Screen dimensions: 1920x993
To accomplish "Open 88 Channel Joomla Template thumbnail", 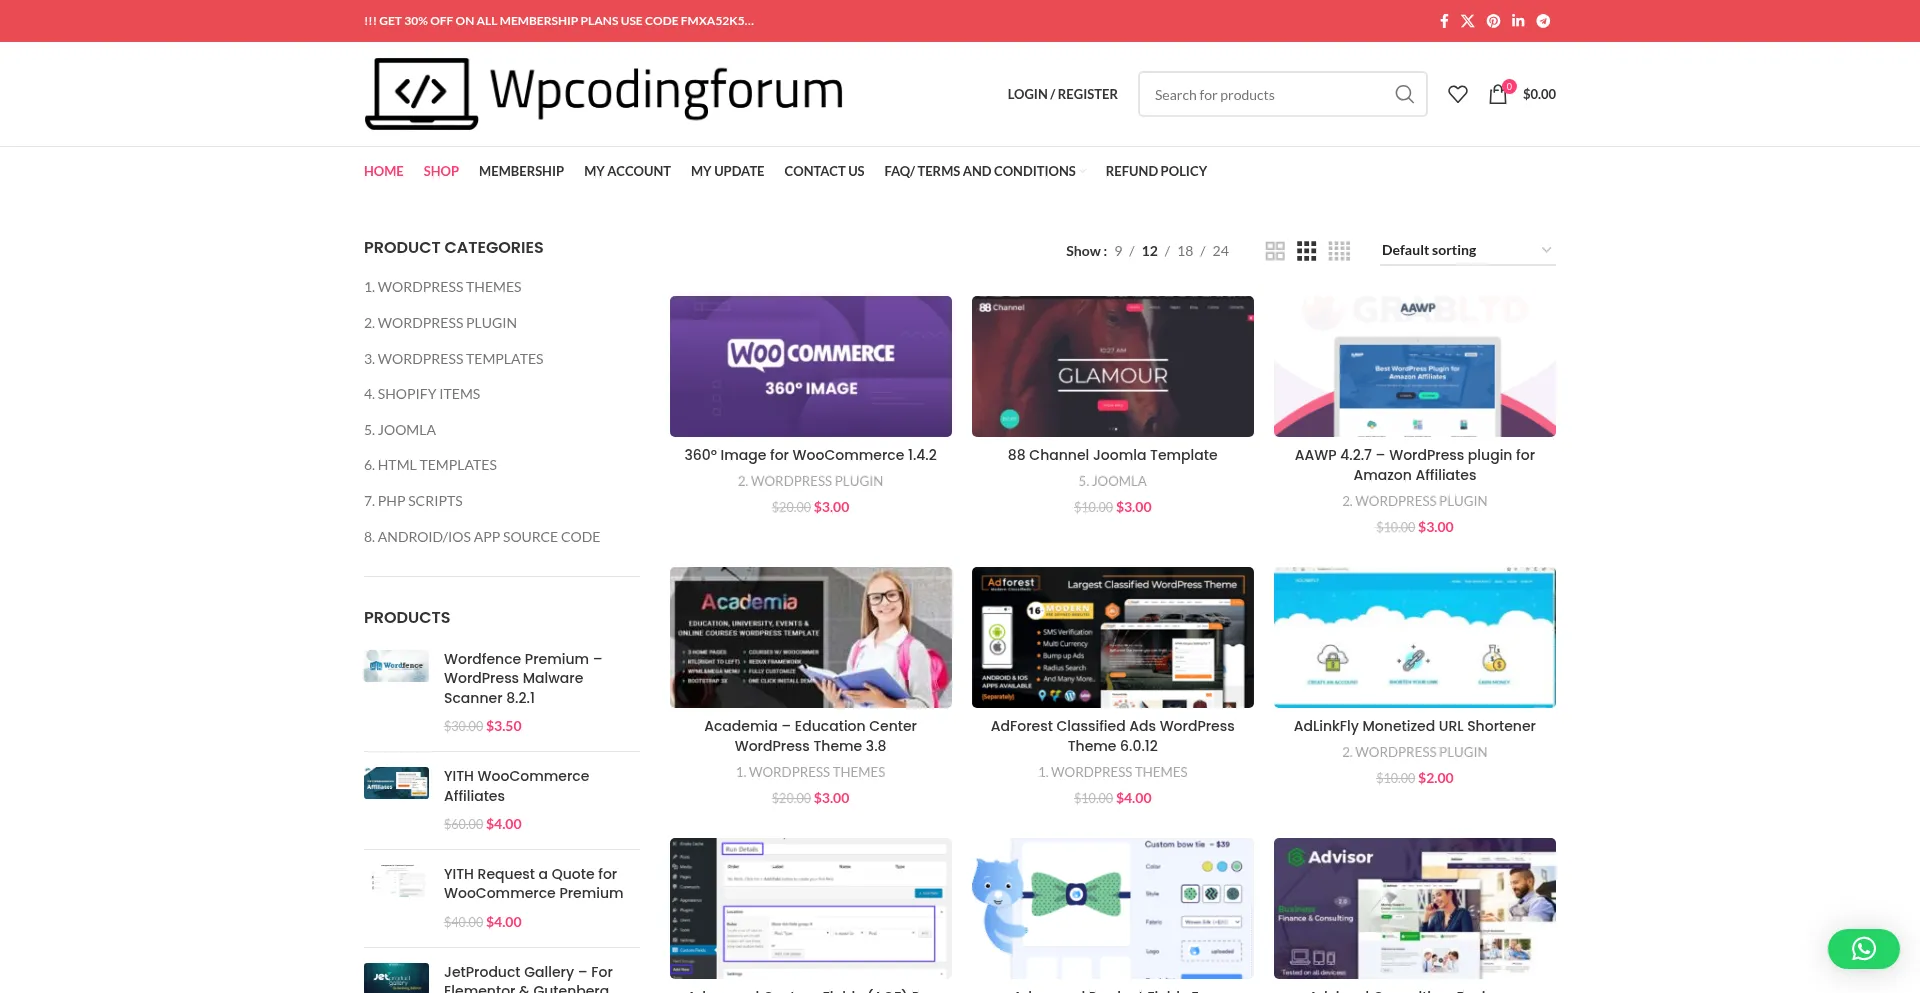I will coord(1113,366).
